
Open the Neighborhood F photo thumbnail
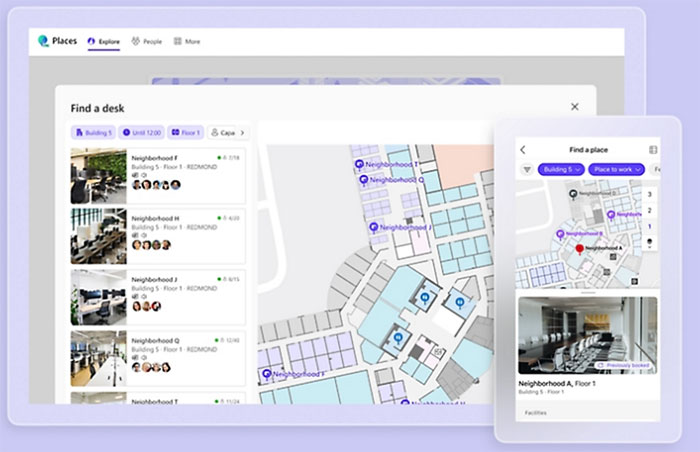click(99, 176)
